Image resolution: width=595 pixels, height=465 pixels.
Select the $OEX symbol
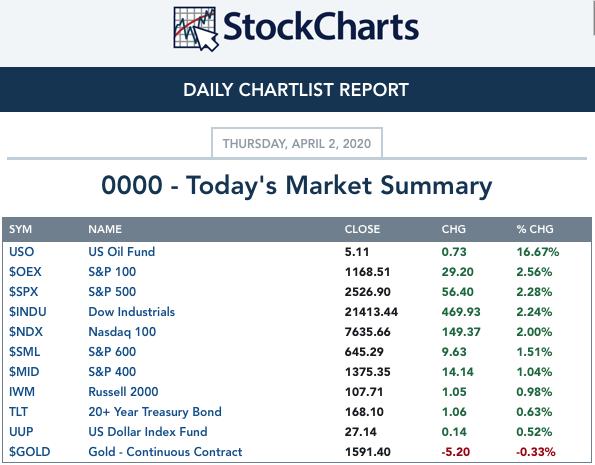(25, 272)
